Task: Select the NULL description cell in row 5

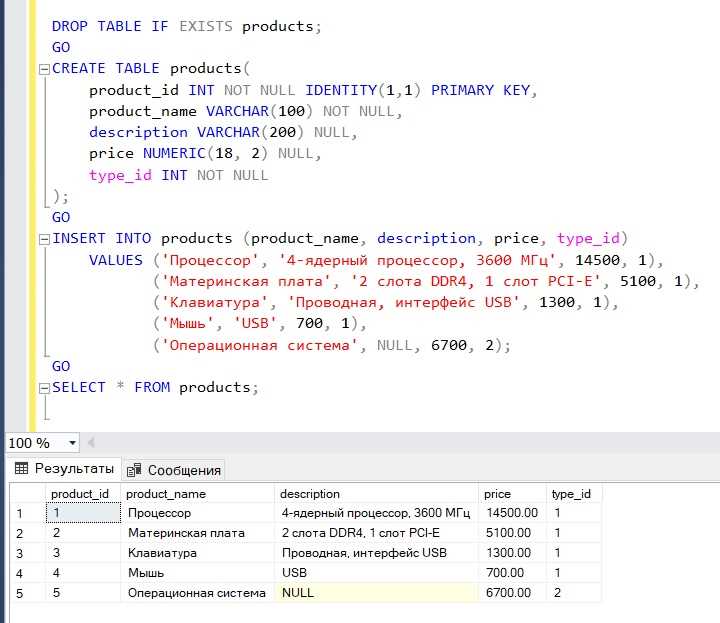Action: [x=377, y=593]
